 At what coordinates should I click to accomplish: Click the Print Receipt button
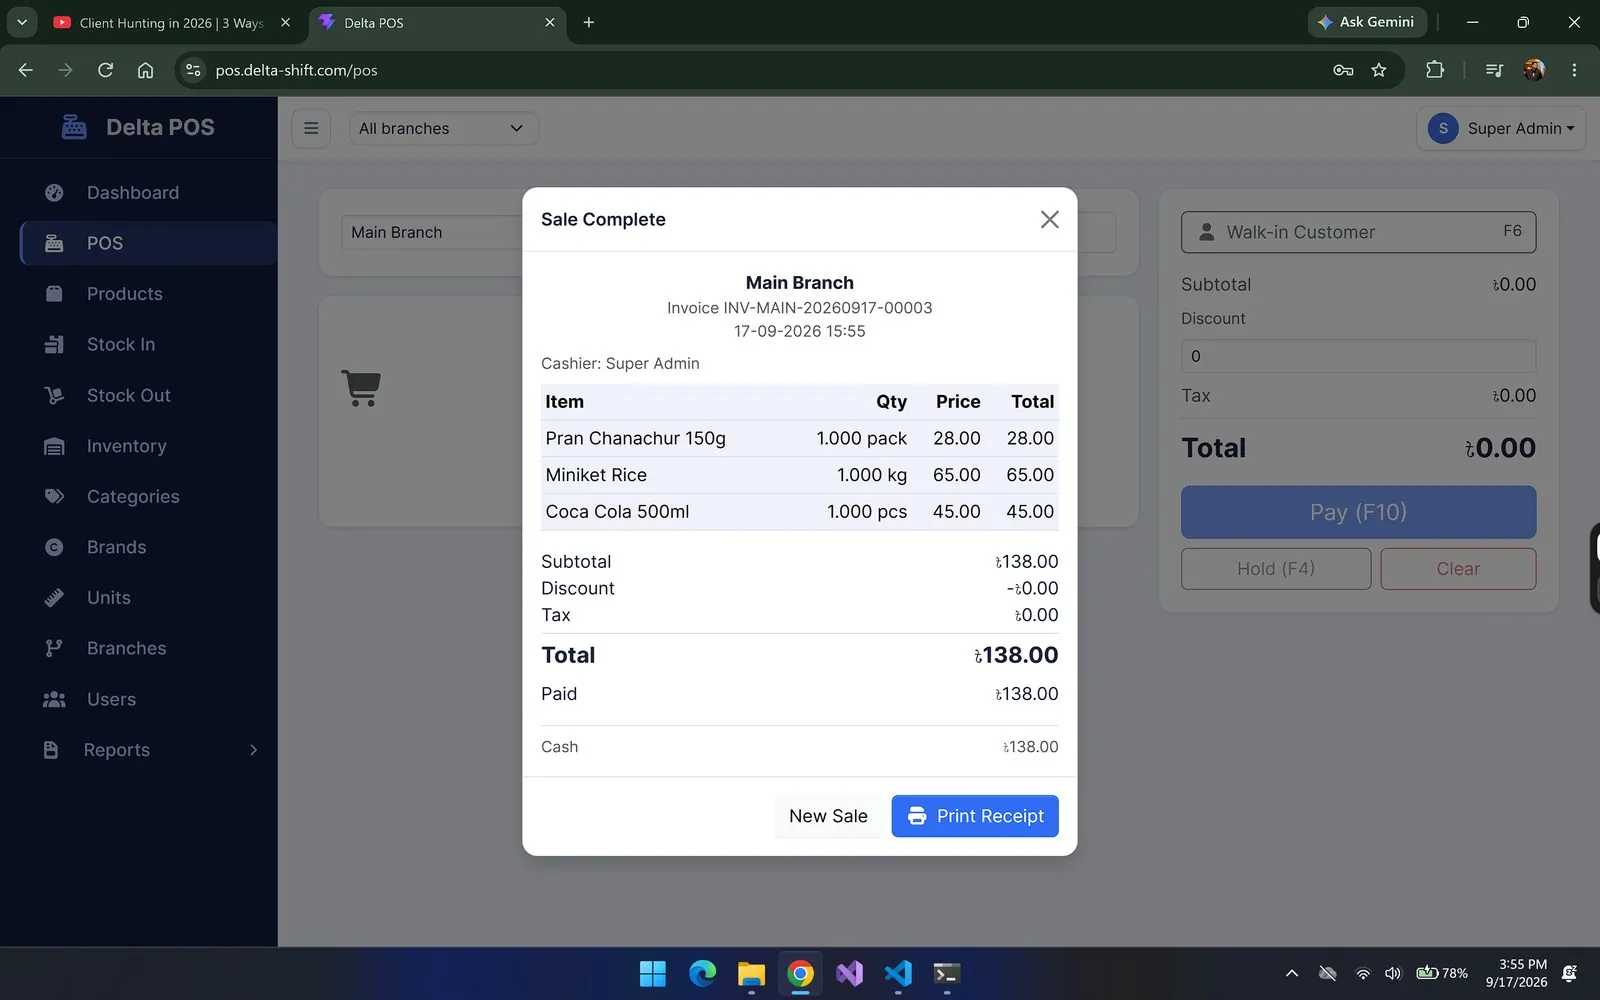975,816
